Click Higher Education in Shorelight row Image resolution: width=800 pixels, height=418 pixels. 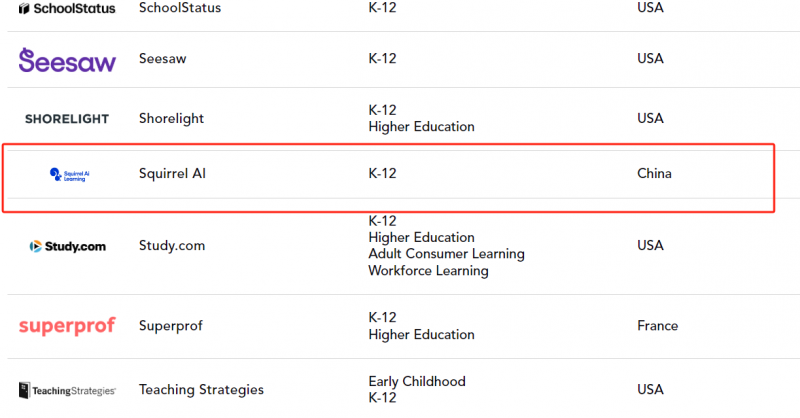coord(421,127)
